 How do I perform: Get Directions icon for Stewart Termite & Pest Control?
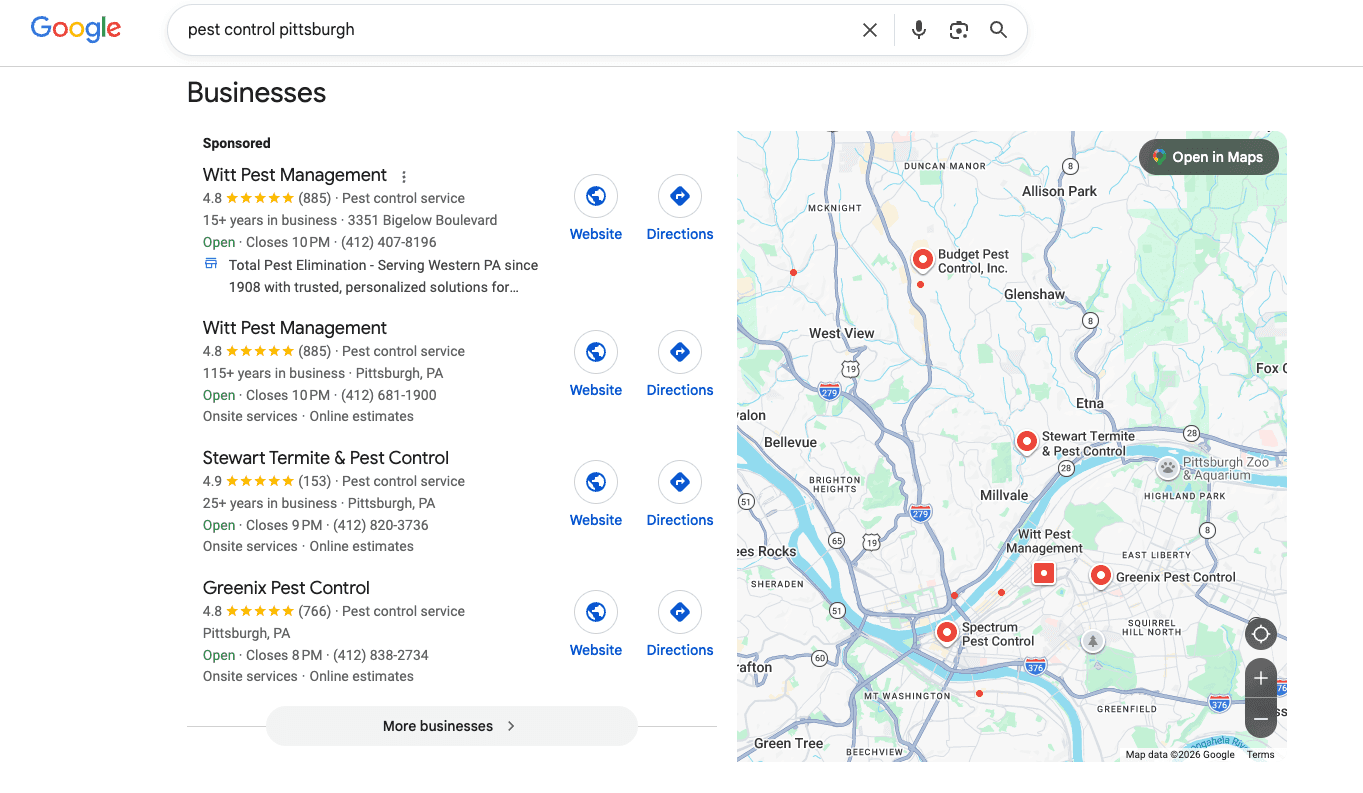[680, 482]
